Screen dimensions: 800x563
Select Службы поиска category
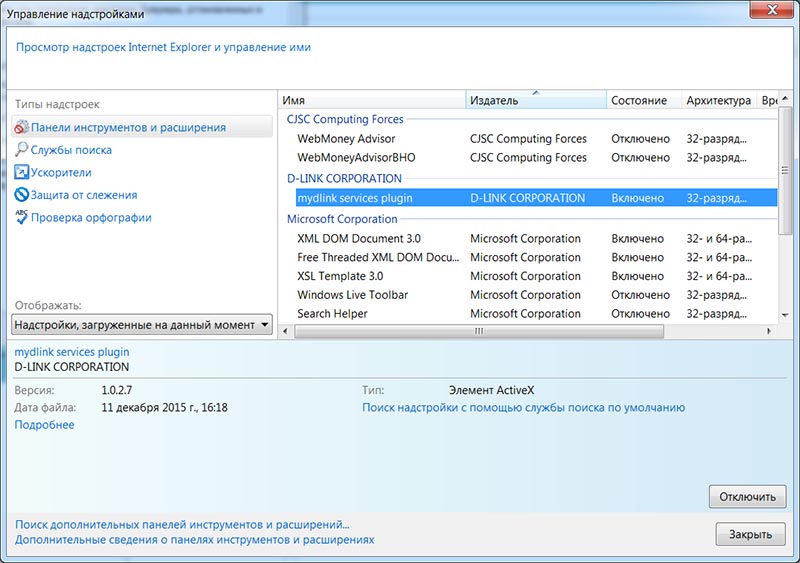coord(71,150)
